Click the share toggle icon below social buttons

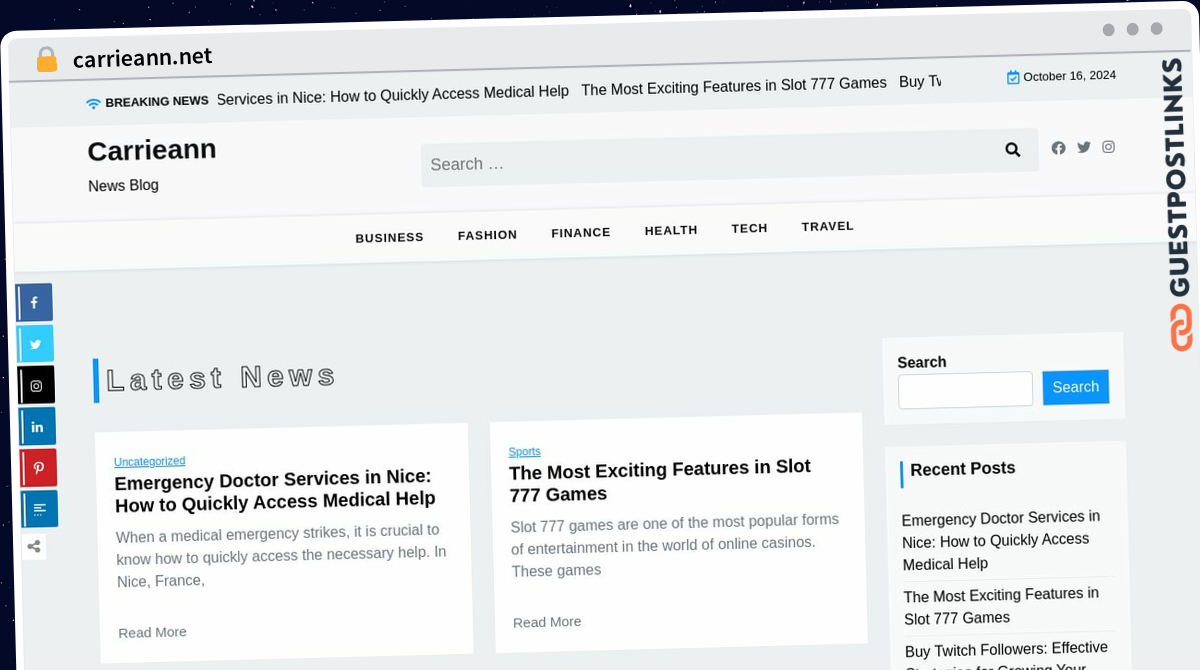(x=34, y=546)
